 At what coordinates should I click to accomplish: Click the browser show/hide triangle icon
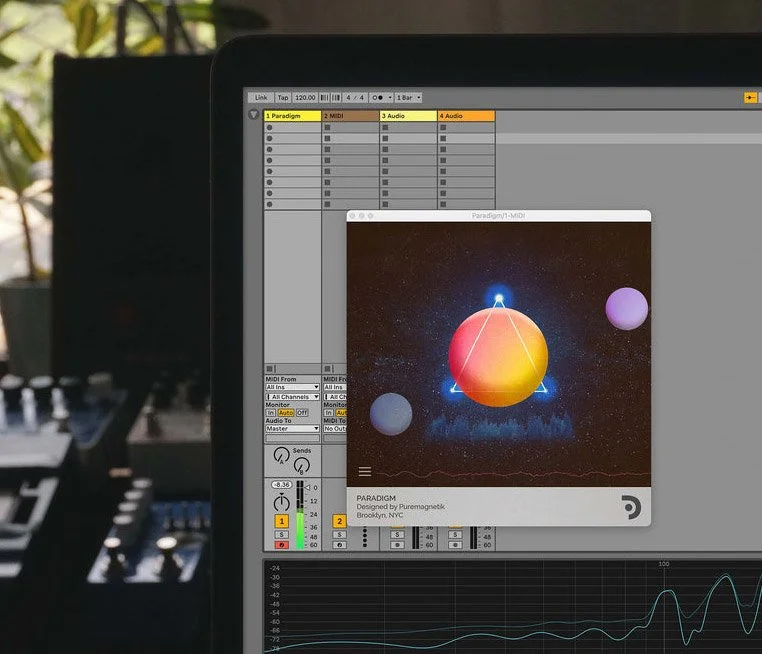coord(253,115)
